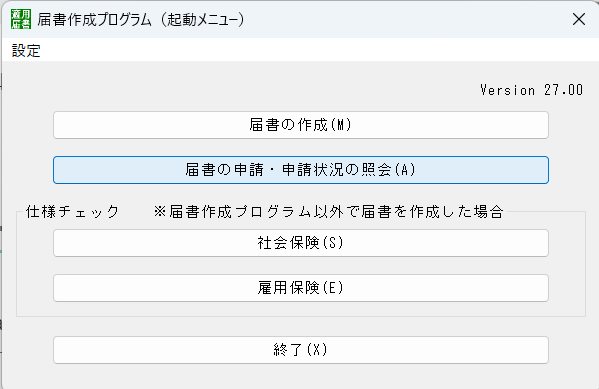
Task: Open system menu from 届書 title icon
Action: click(x=21, y=19)
